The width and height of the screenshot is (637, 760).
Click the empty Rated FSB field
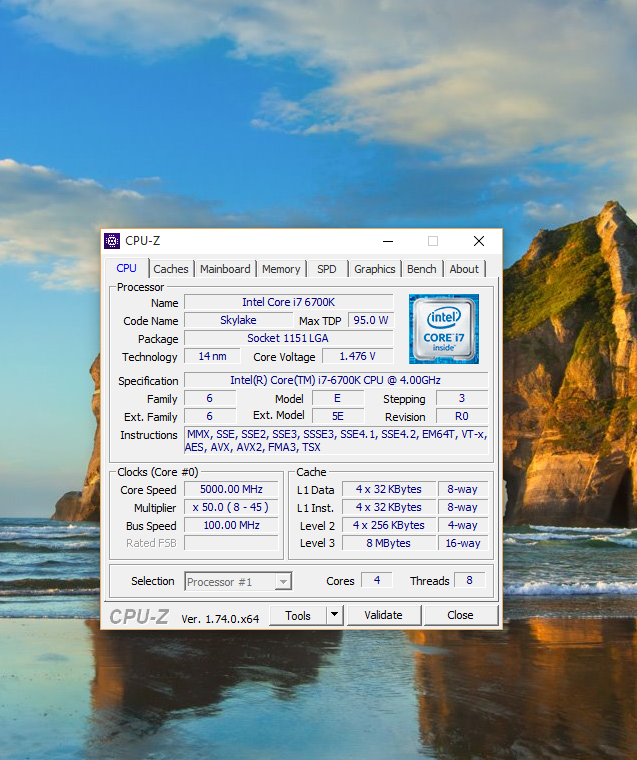tap(231, 543)
